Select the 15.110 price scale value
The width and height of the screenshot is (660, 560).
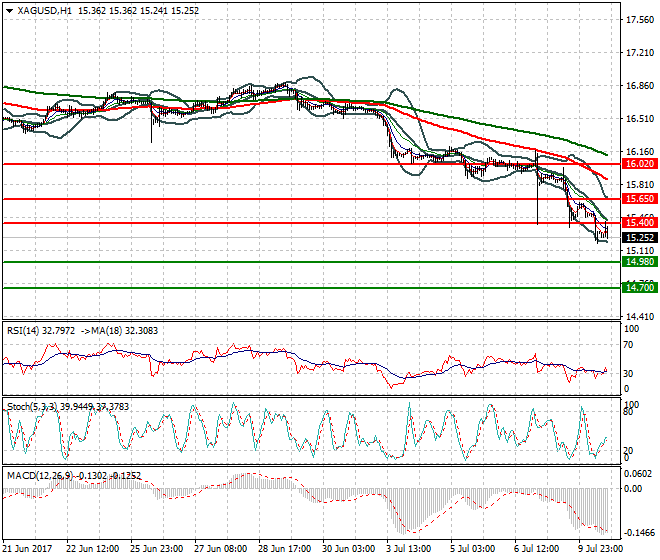(x=640, y=251)
